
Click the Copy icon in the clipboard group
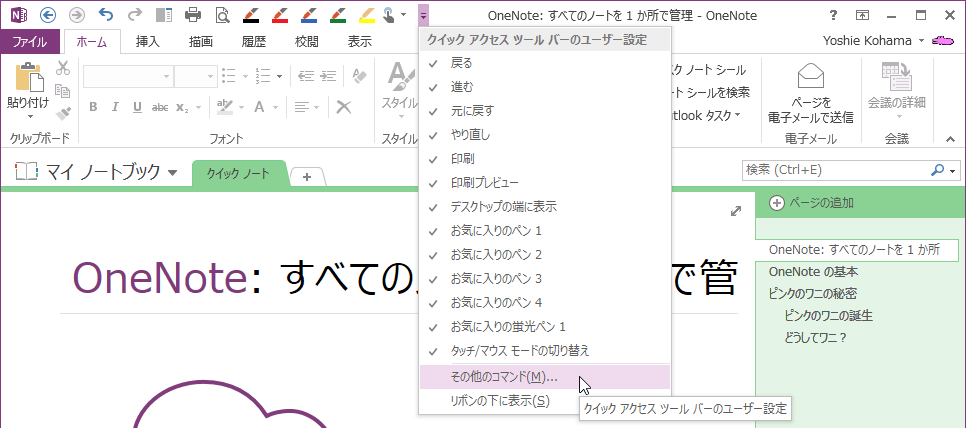tap(62, 91)
